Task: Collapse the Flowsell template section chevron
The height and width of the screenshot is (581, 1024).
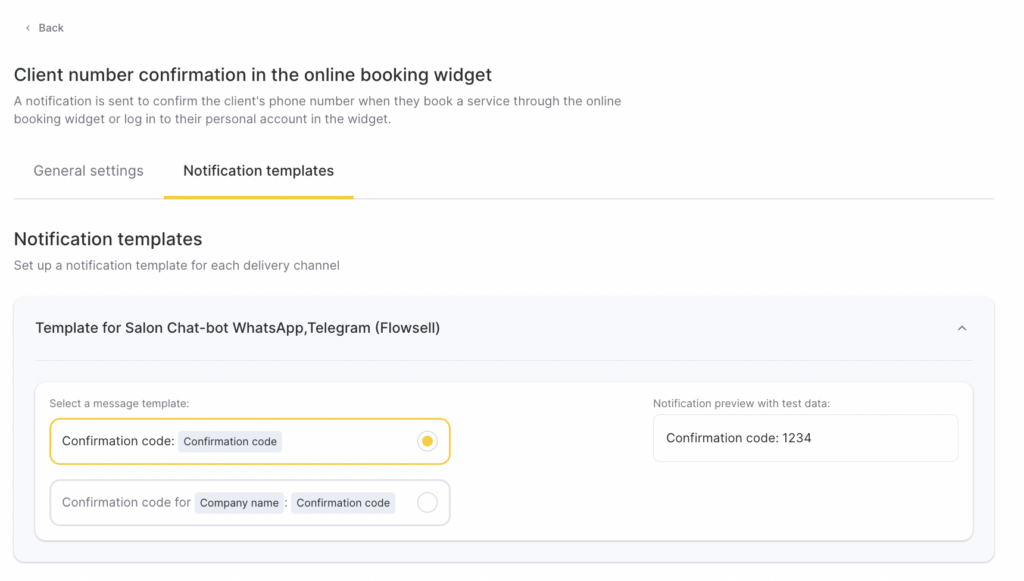Action: coord(962,328)
